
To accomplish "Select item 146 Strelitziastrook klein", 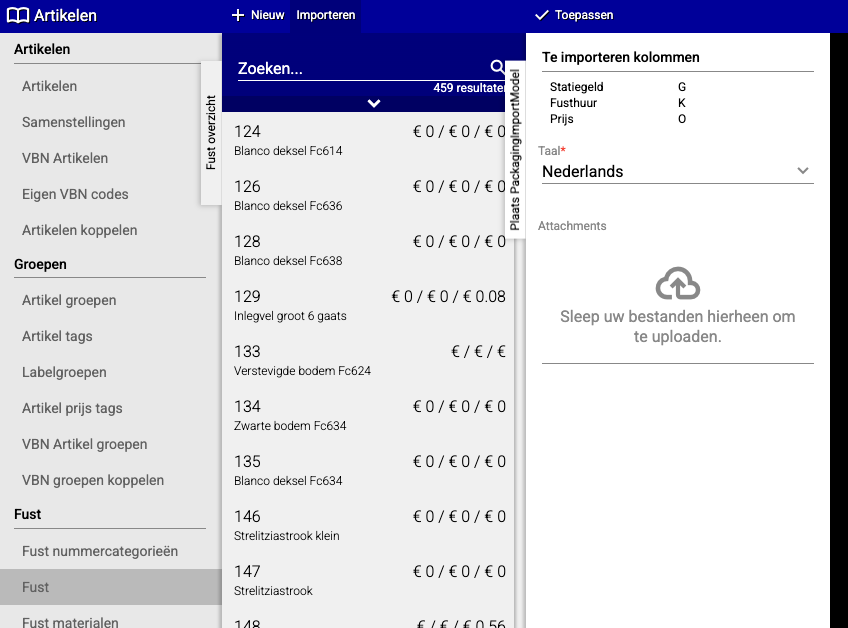I will [x=368, y=526].
